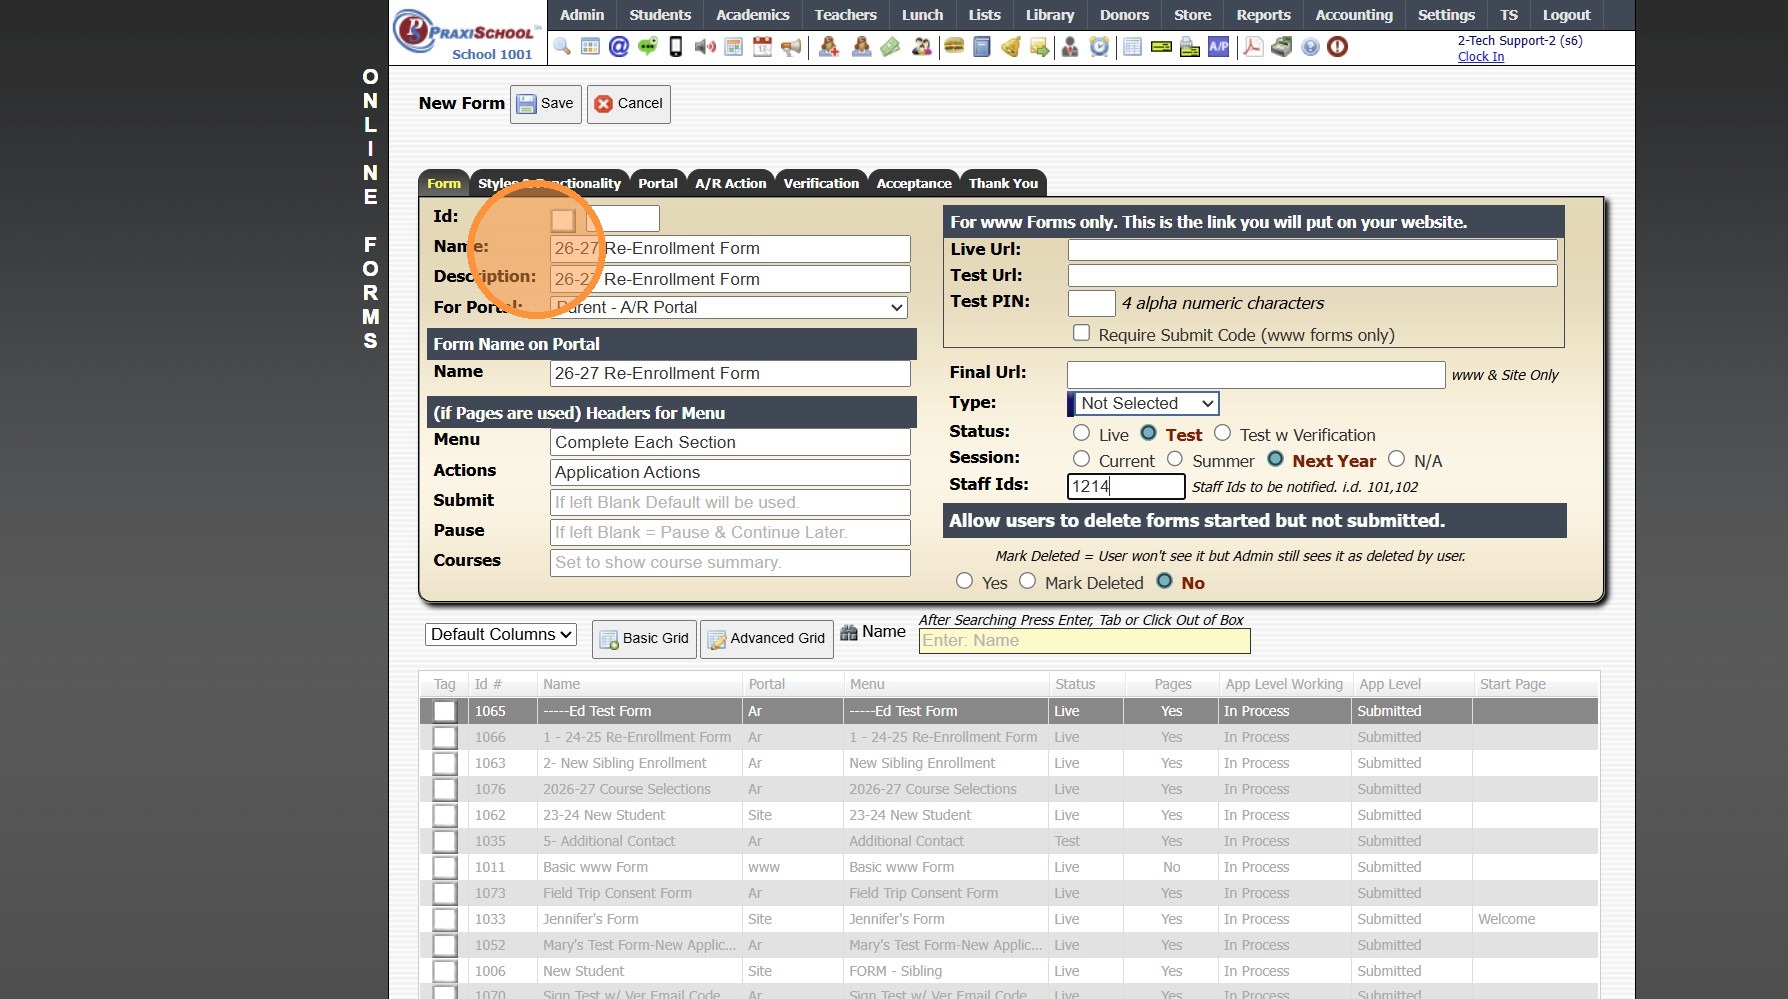Click the binoculars icon beside Name search
The height and width of the screenshot is (999, 1788).
849,632
